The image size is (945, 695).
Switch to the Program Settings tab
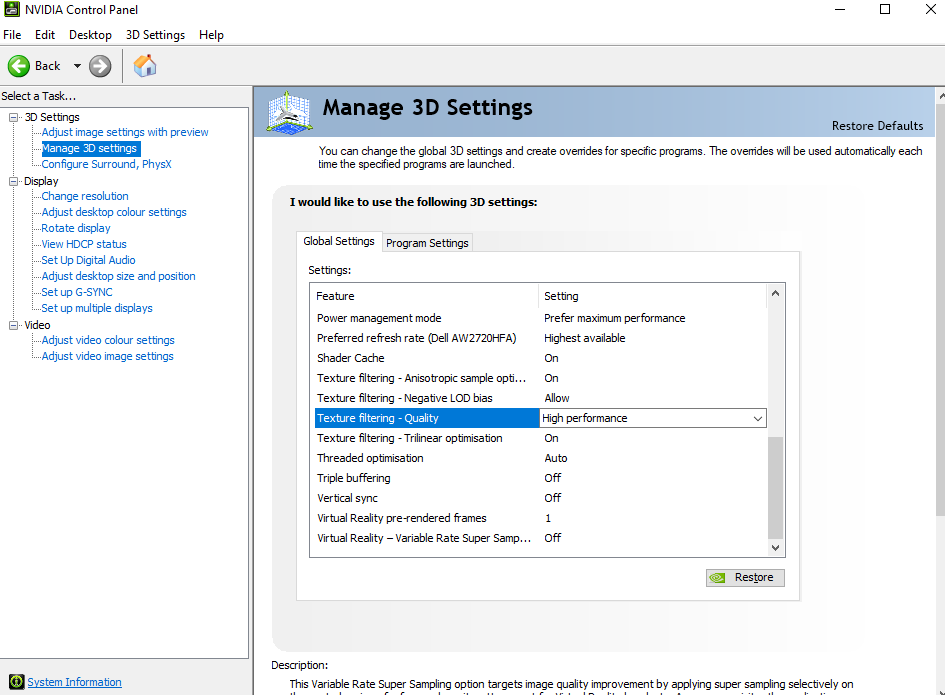tap(427, 242)
